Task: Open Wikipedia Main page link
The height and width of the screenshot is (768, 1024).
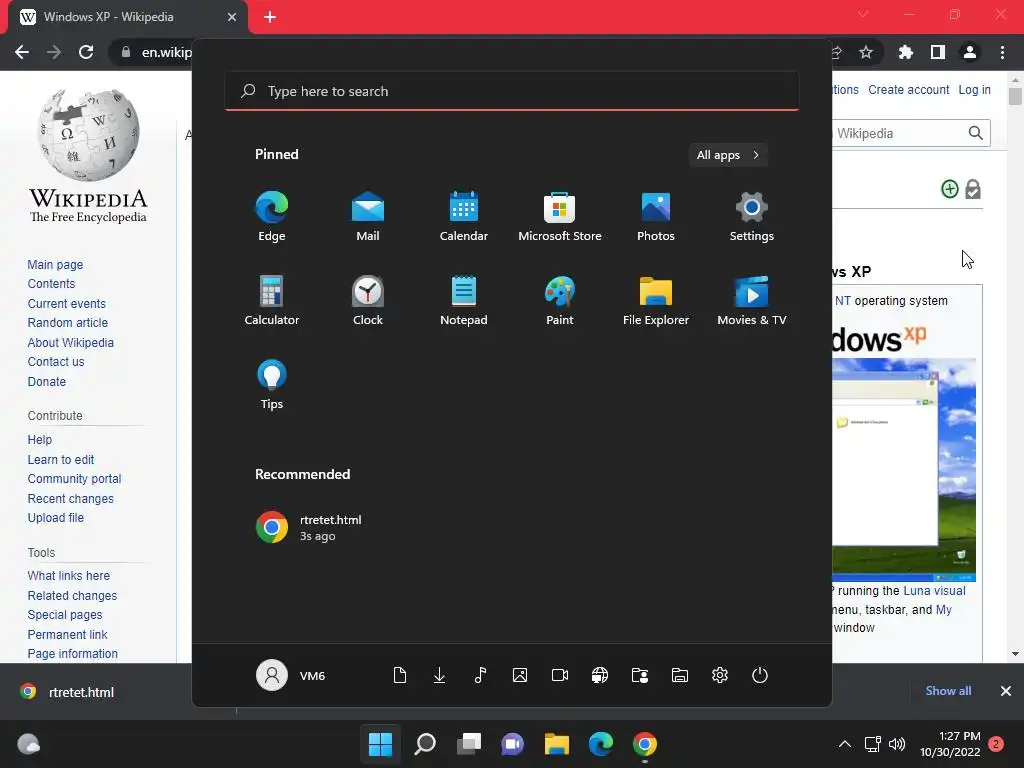Action: click(55, 264)
